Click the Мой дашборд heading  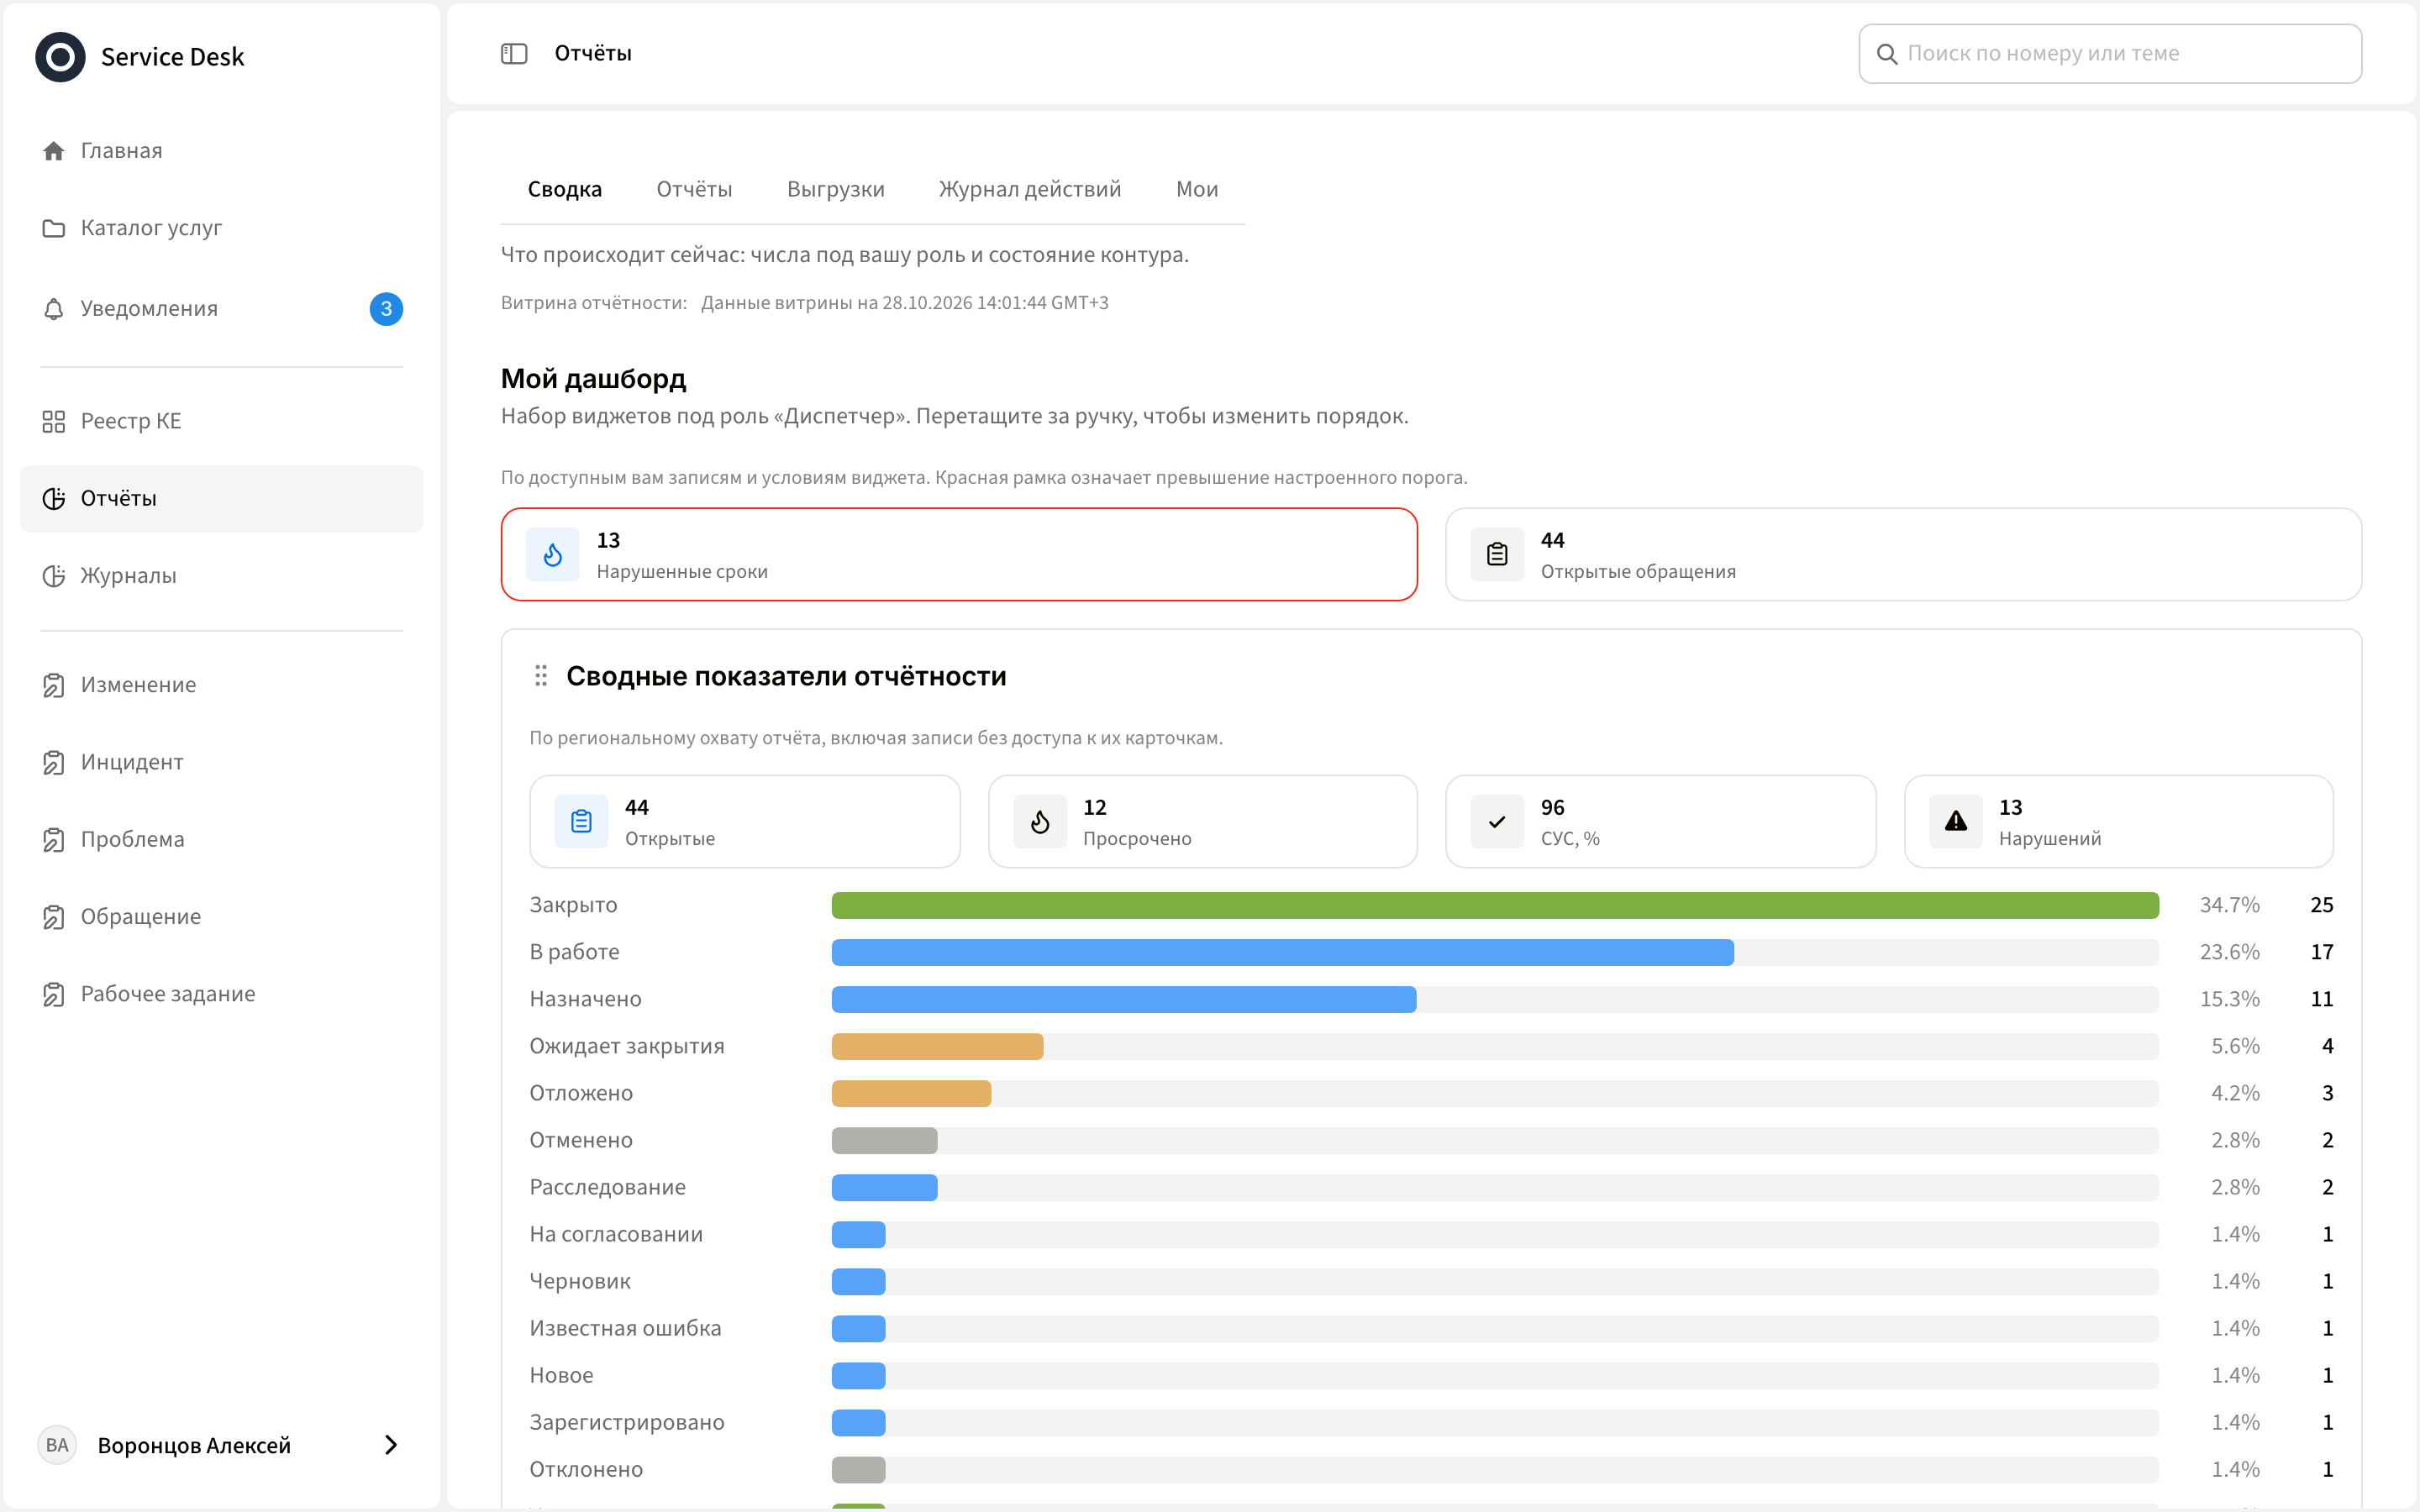click(593, 379)
